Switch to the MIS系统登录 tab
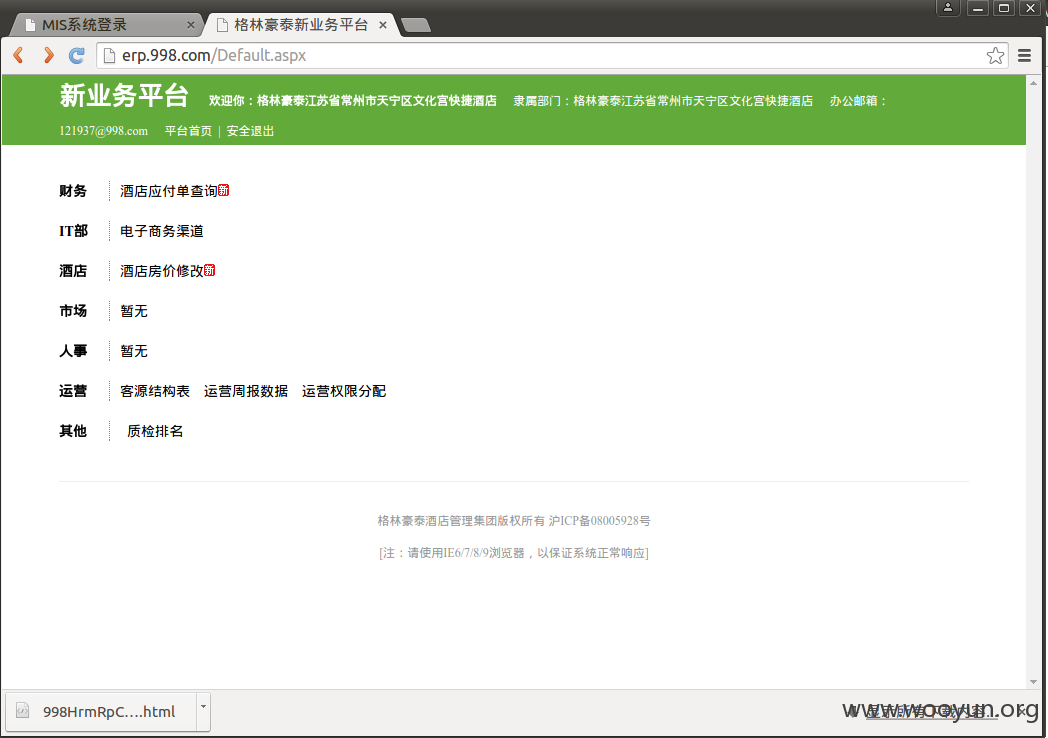This screenshot has width=1048, height=738. tap(106, 25)
